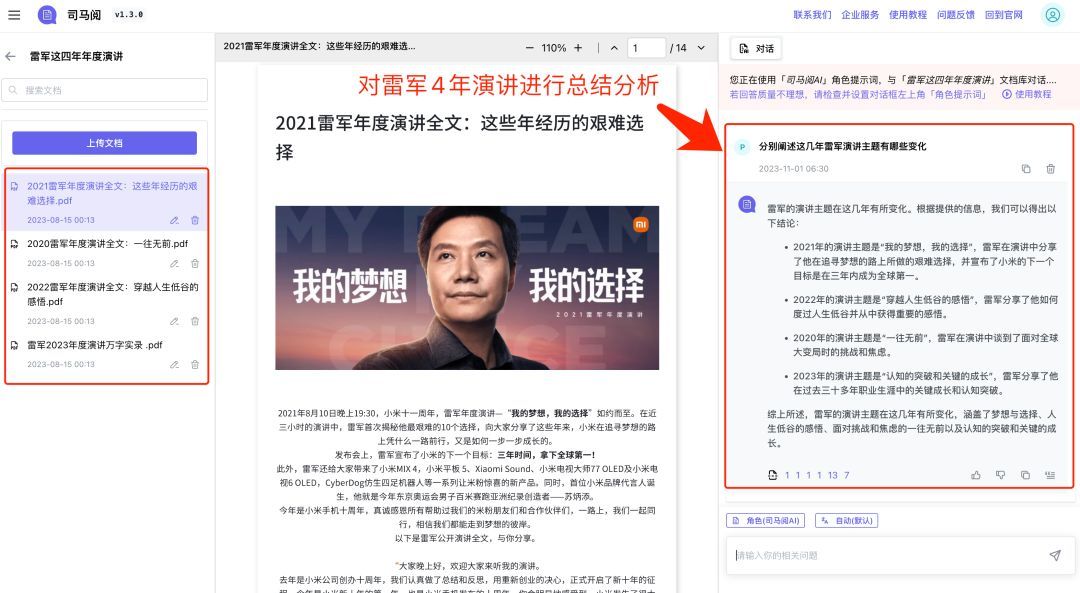
Task: Open 问题反馈 in top navigation
Action: pos(955,14)
